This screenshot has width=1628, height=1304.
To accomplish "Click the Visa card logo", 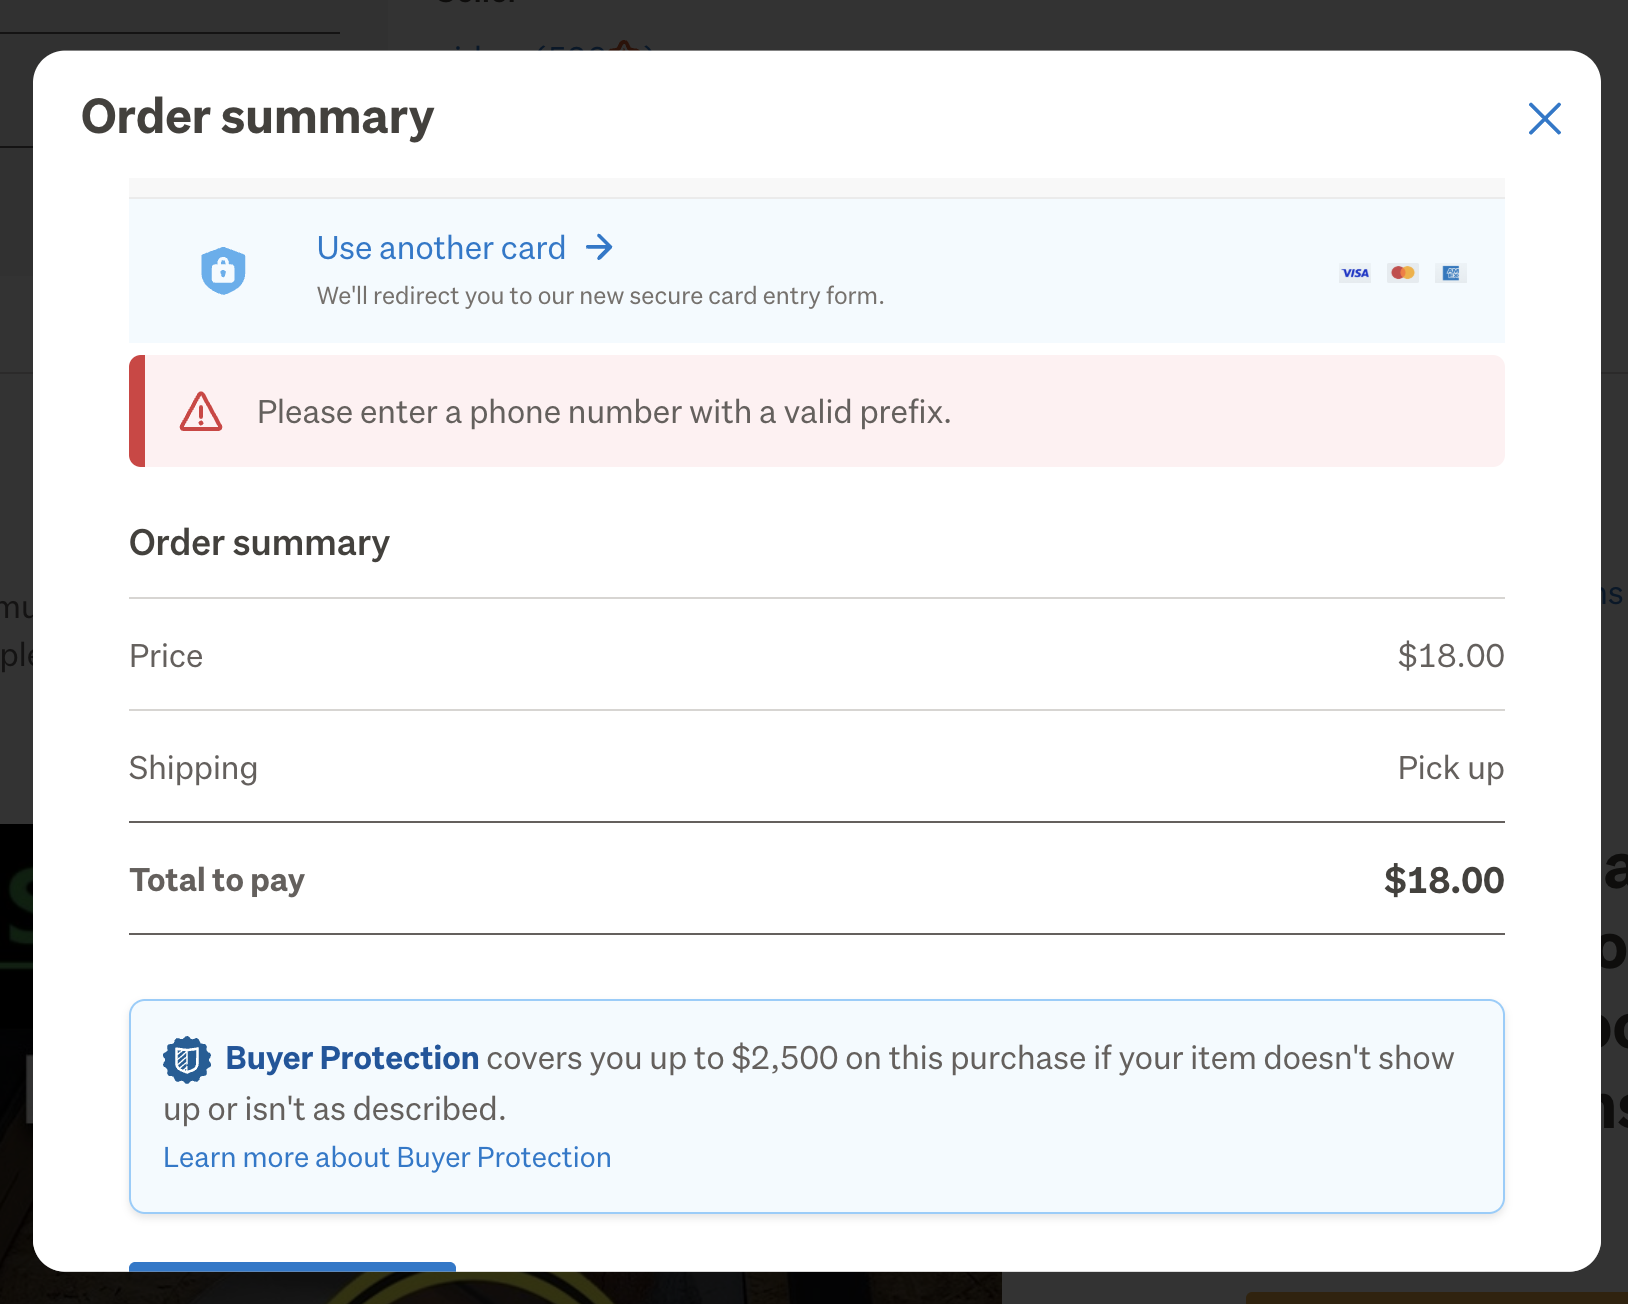I will tap(1355, 273).
